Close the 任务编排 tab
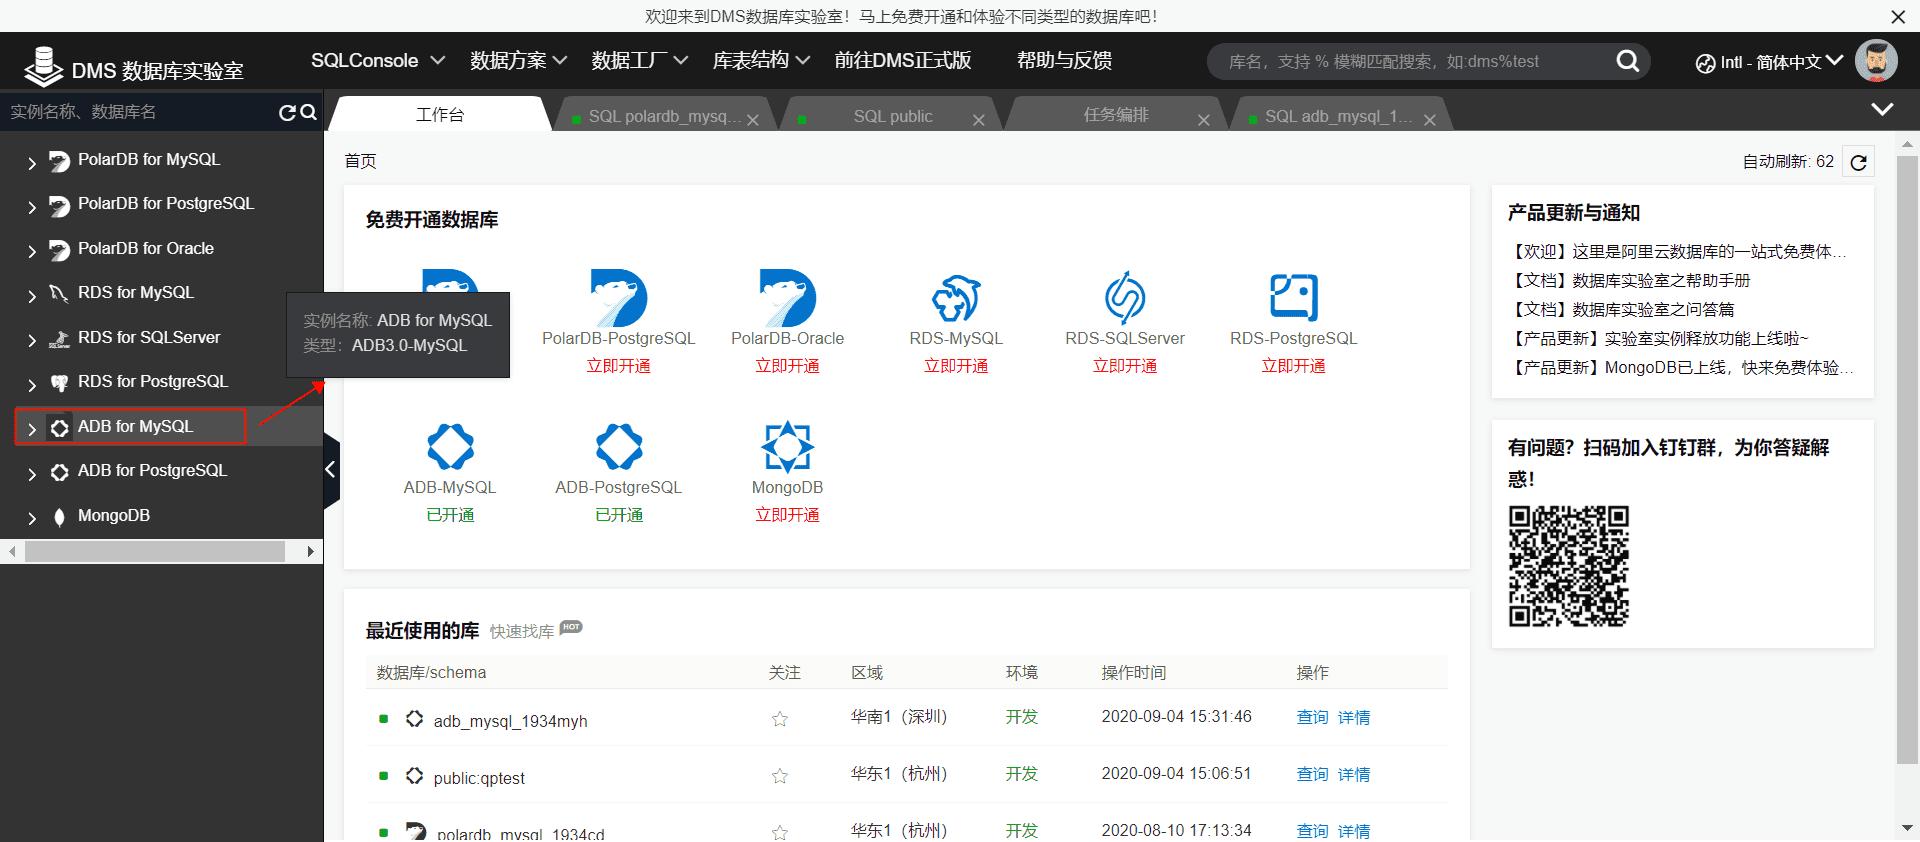The height and width of the screenshot is (842, 1920). [1204, 120]
